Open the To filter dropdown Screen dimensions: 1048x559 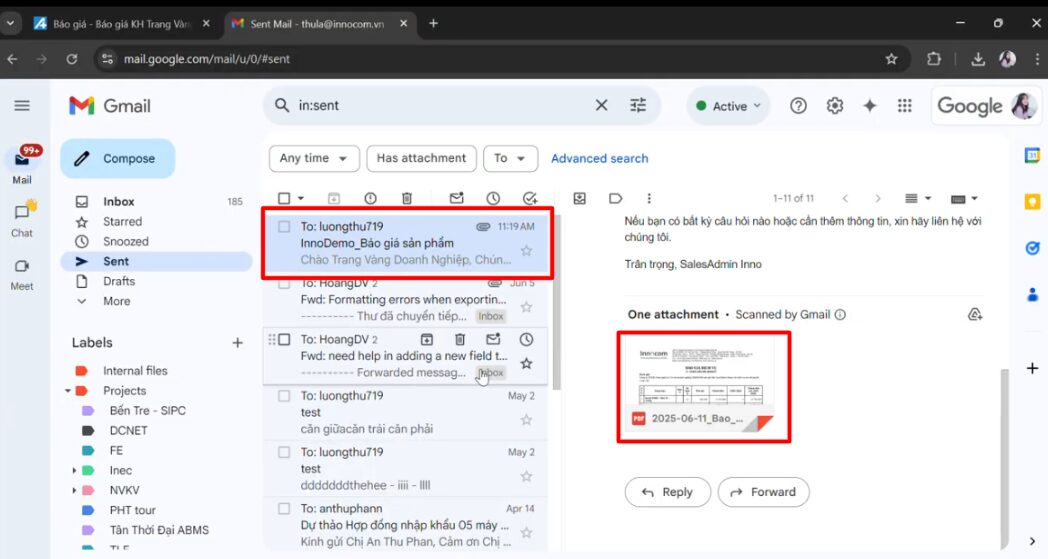coord(510,158)
